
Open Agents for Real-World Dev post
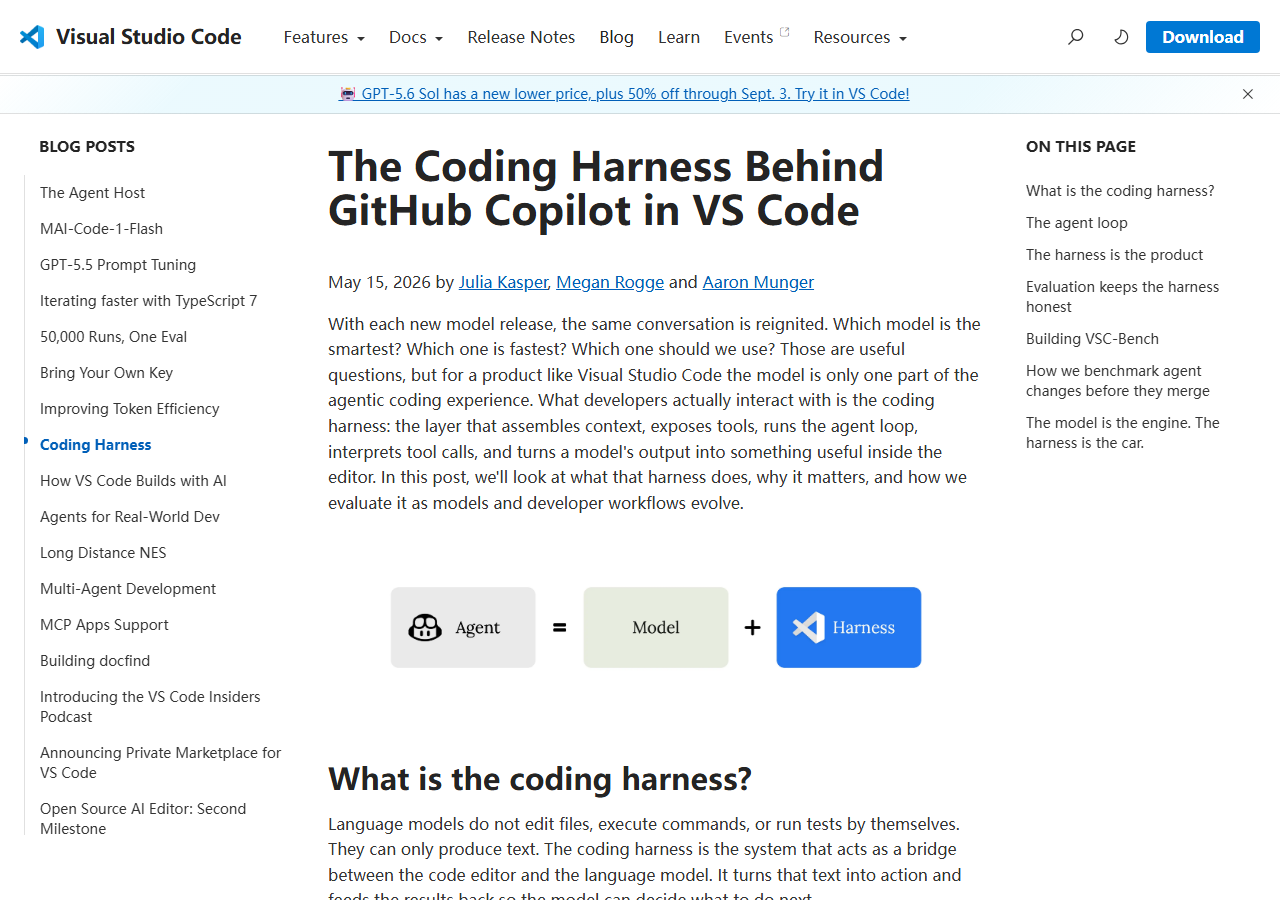129,517
